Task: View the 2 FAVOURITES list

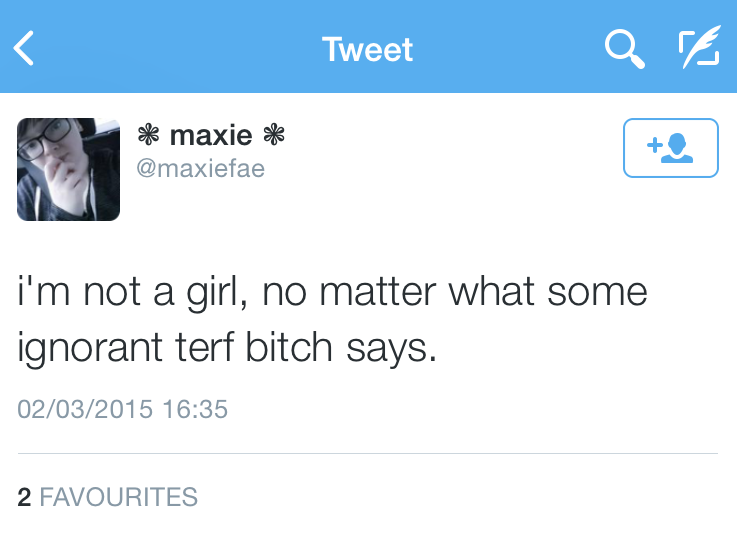Action: (x=108, y=497)
